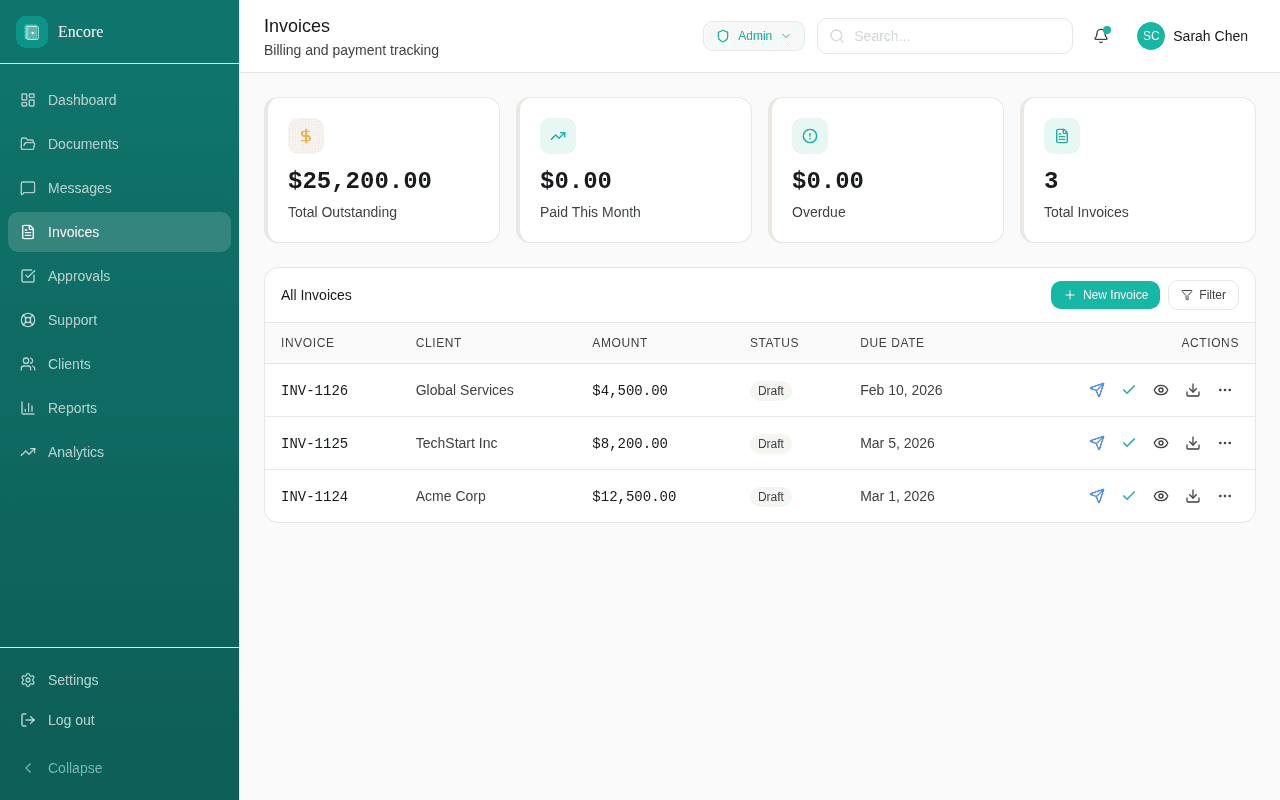Open the ellipsis actions menu for INV-1124
The image size is (1280, 800).
pos(1225,496)
